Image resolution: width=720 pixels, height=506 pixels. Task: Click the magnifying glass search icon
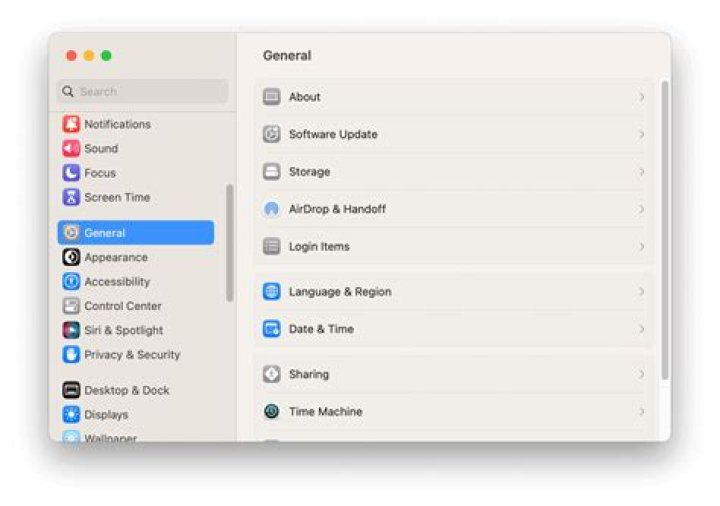click(68, 91)
